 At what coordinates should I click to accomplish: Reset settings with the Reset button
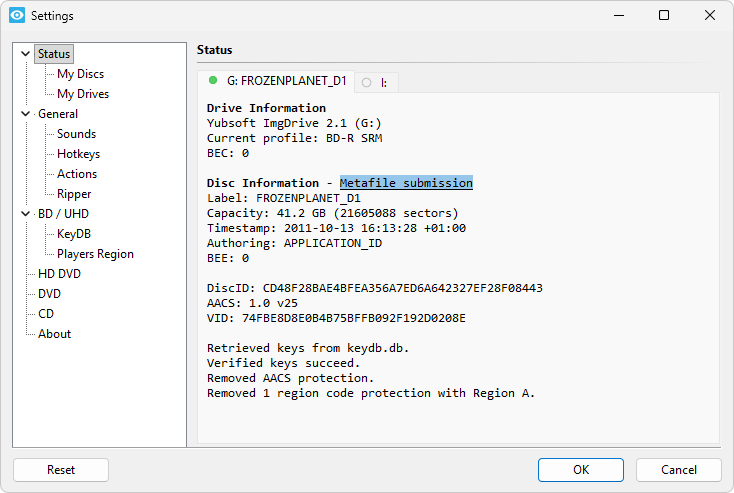tap(61, 470)
